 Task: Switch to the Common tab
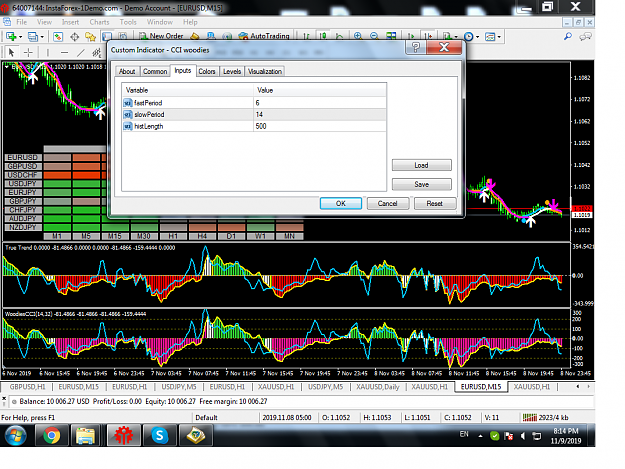click(155, 71)
